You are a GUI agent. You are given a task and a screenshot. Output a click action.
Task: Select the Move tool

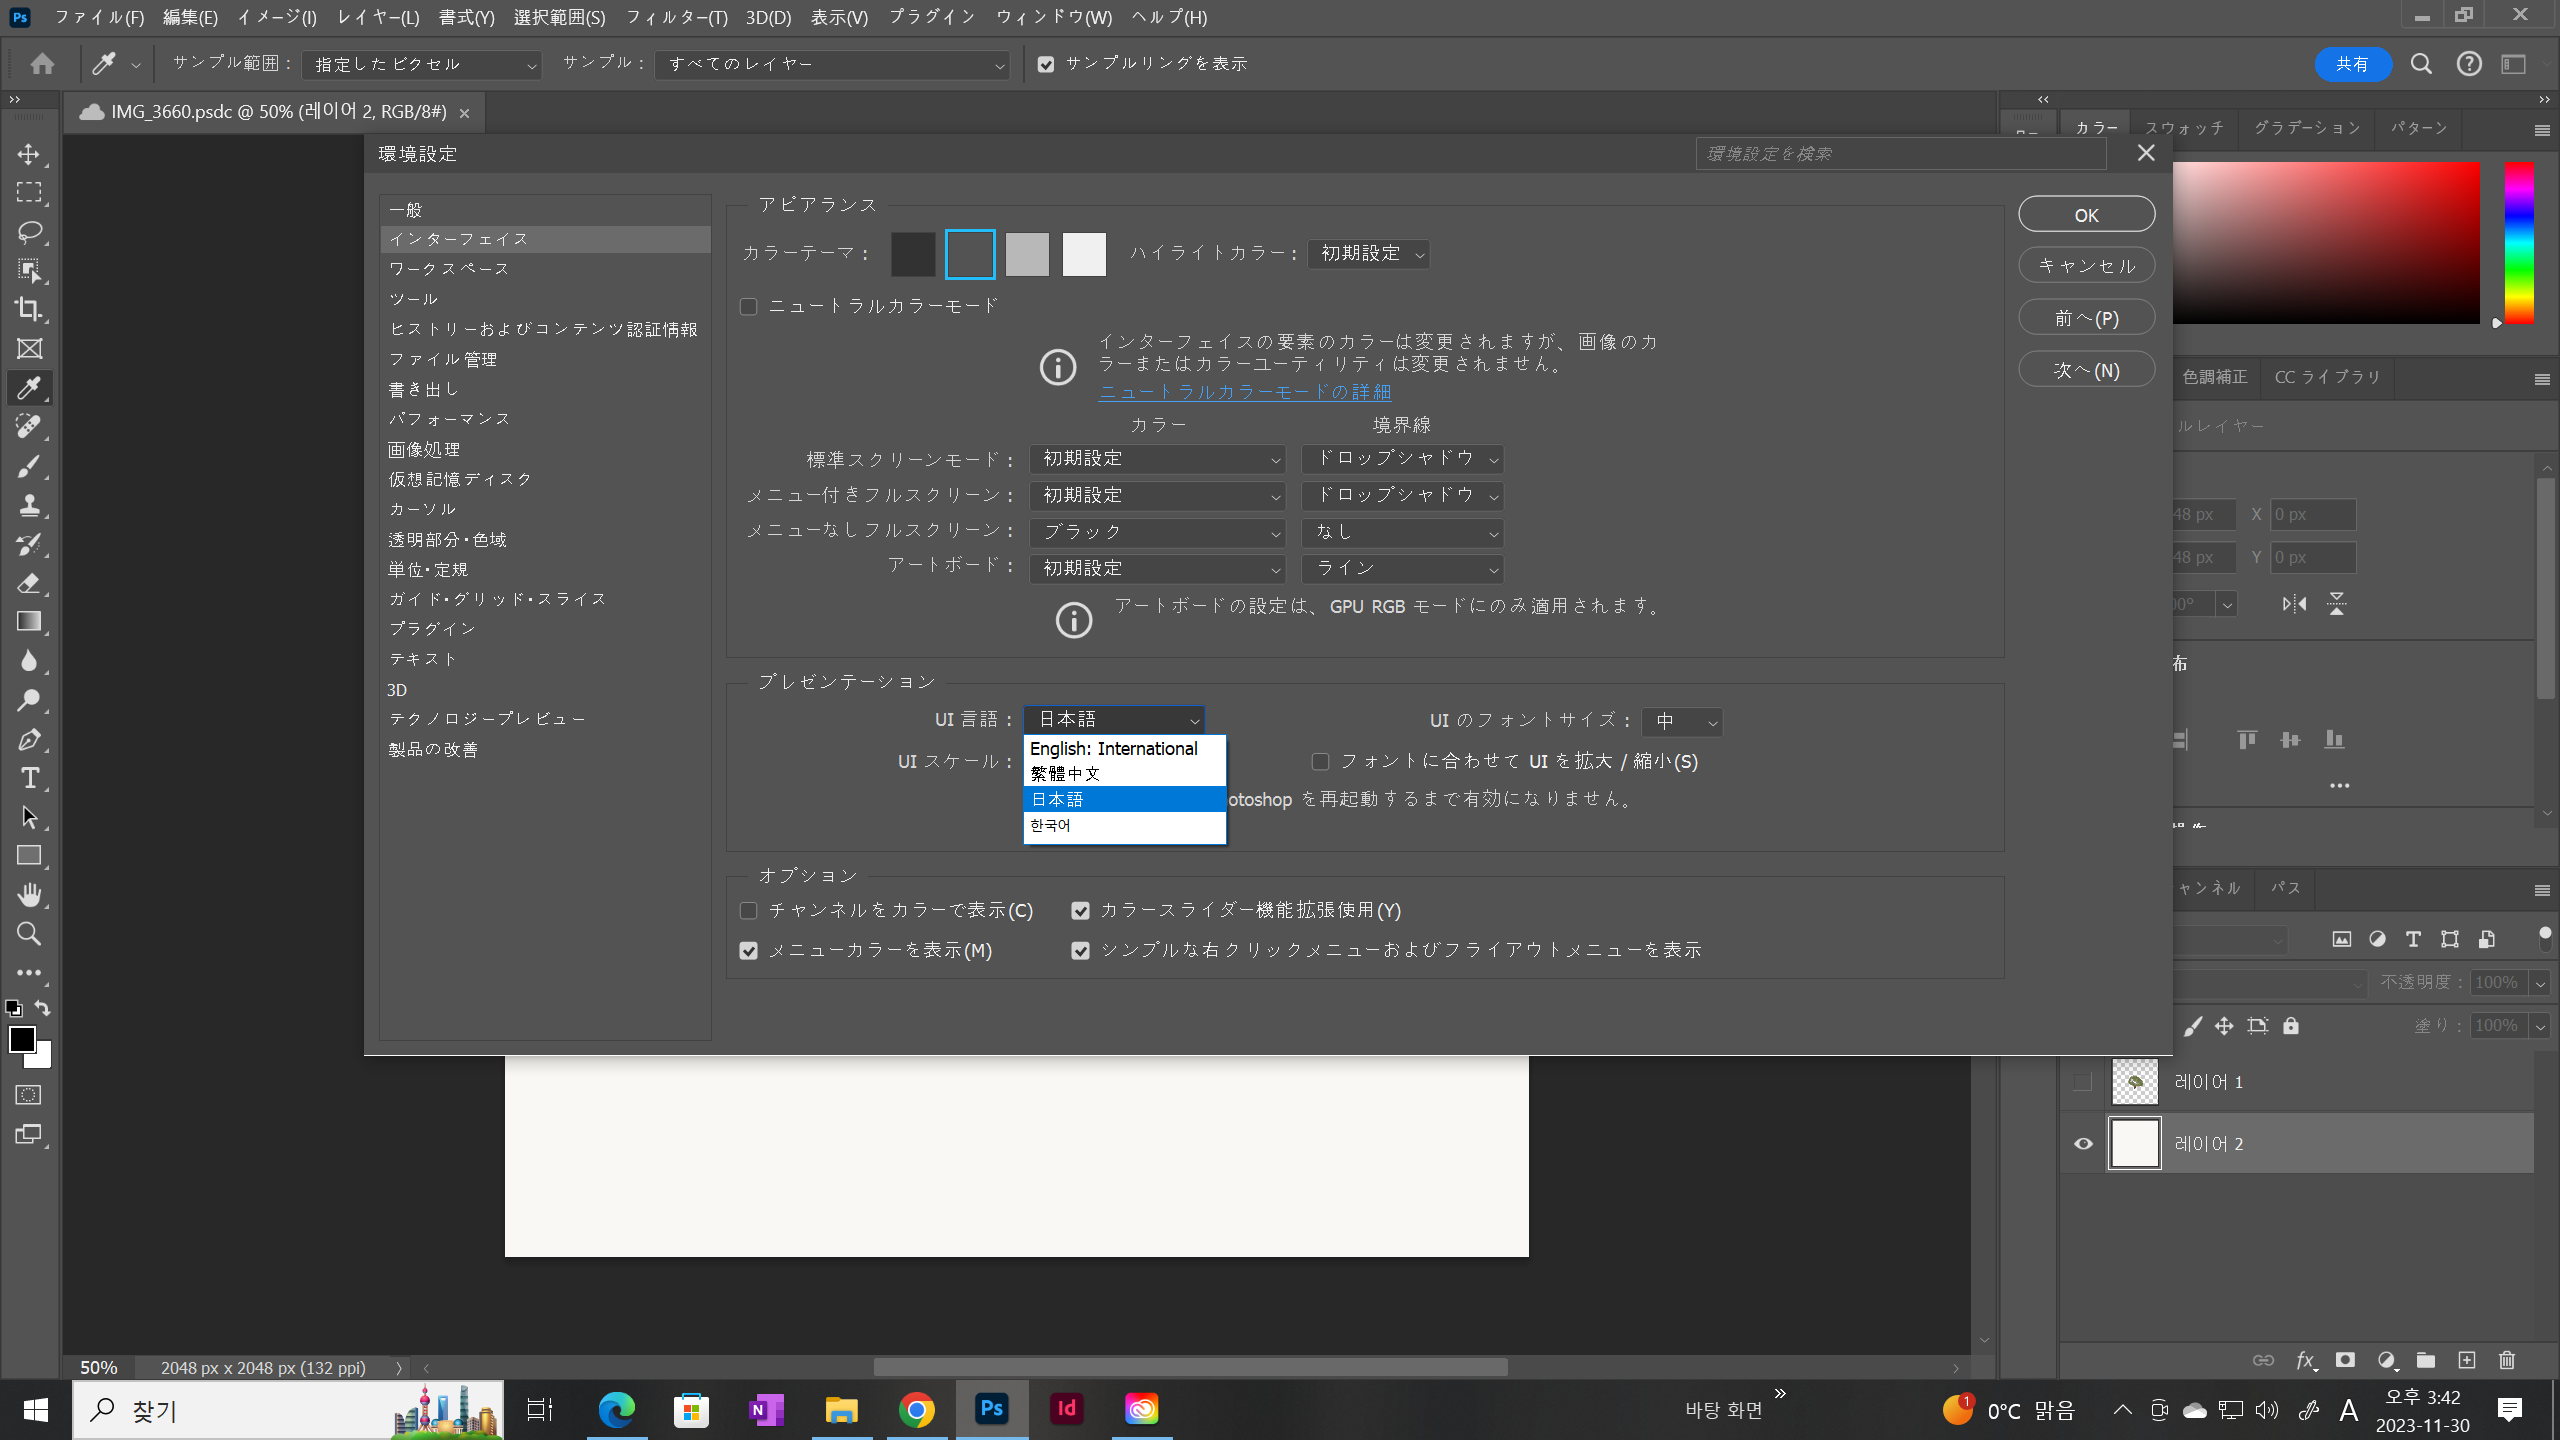pos(29,153)
